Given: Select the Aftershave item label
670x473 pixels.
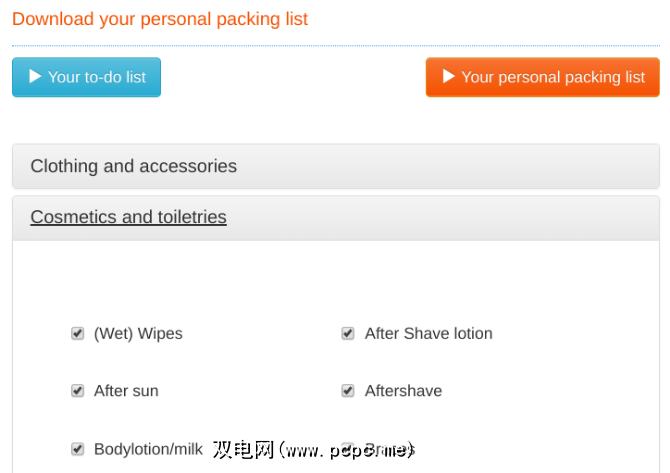Looking at the screenshot, I should pos(403,391).
